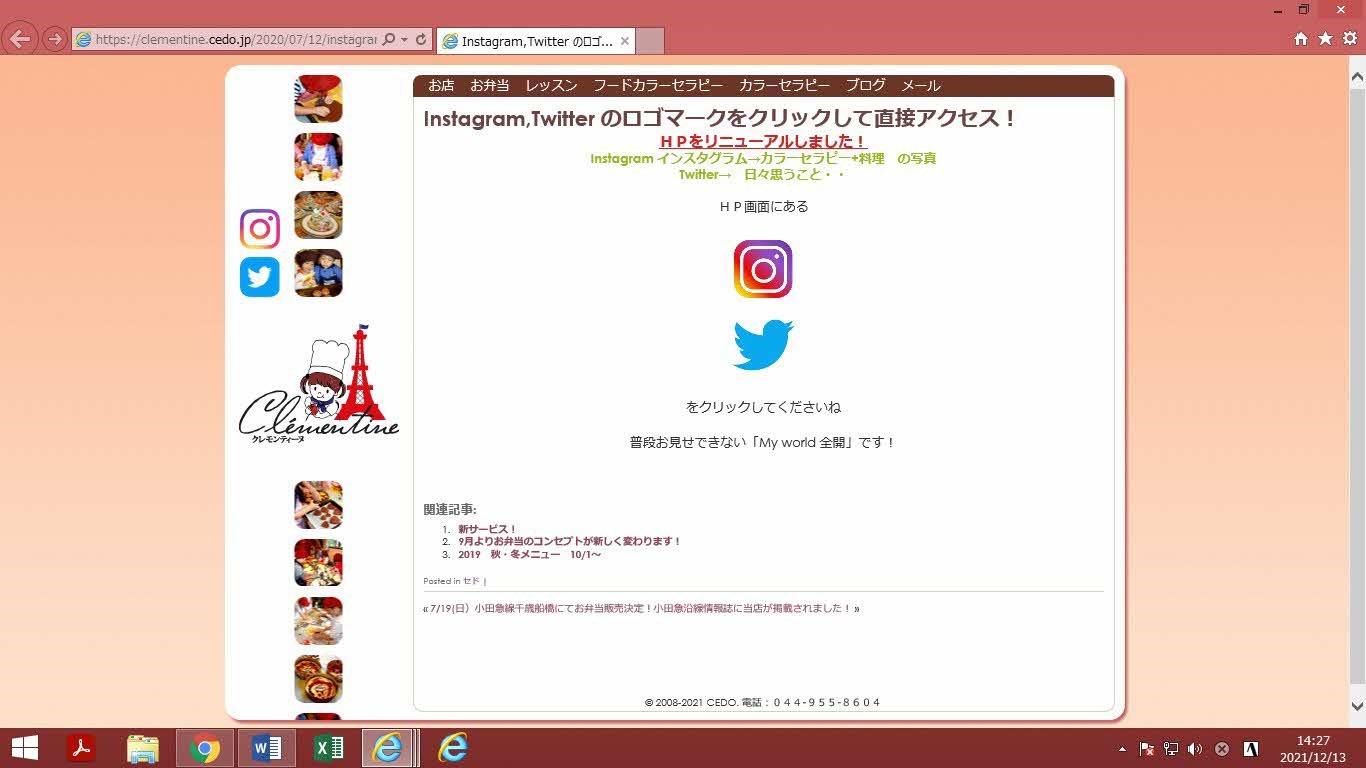Open the フードカラーセラピー menu item
The image size is (1366, 768).
[658, 86]
